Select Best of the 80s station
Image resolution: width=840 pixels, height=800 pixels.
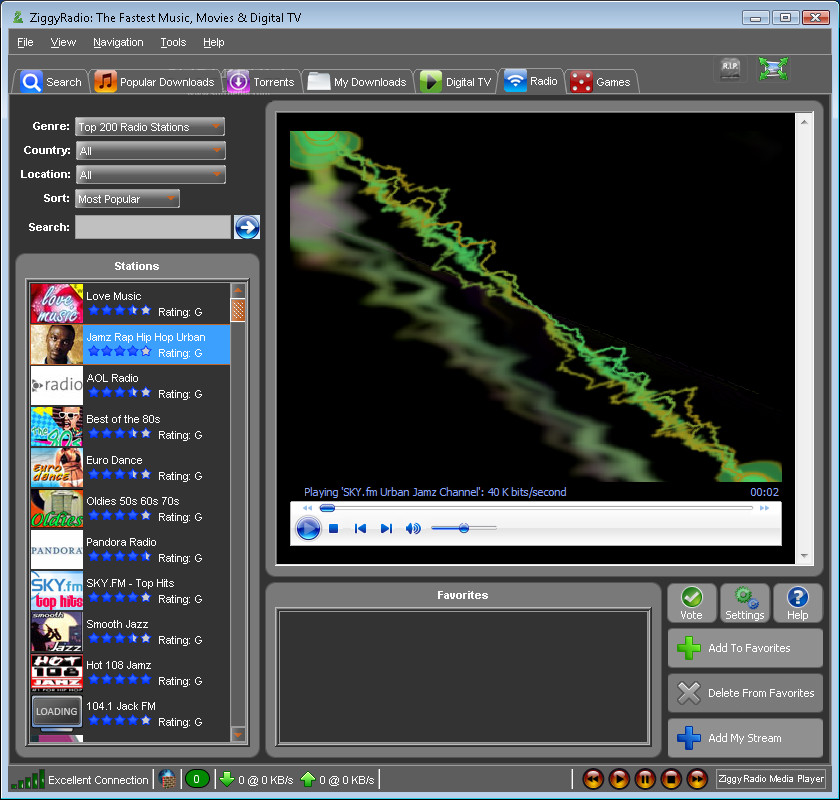[x=130, y=427]
